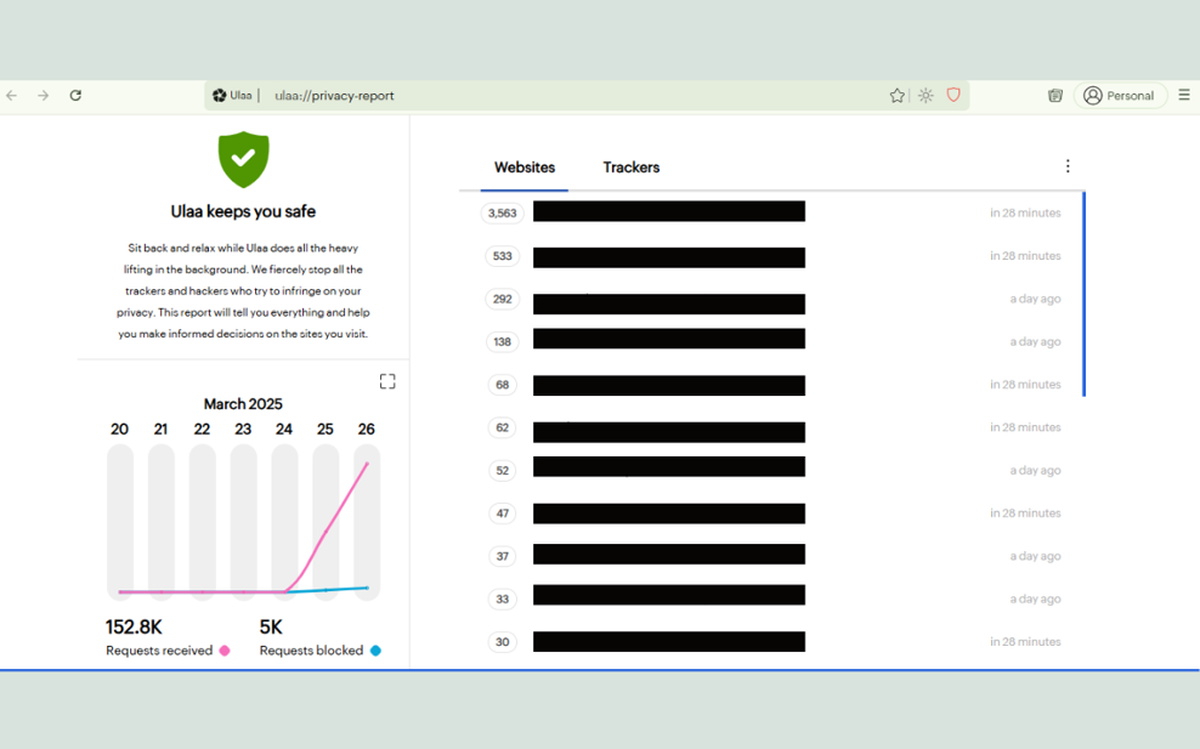
Task: Click the icon left of Personal profile
Action: tap(1055, 96)
